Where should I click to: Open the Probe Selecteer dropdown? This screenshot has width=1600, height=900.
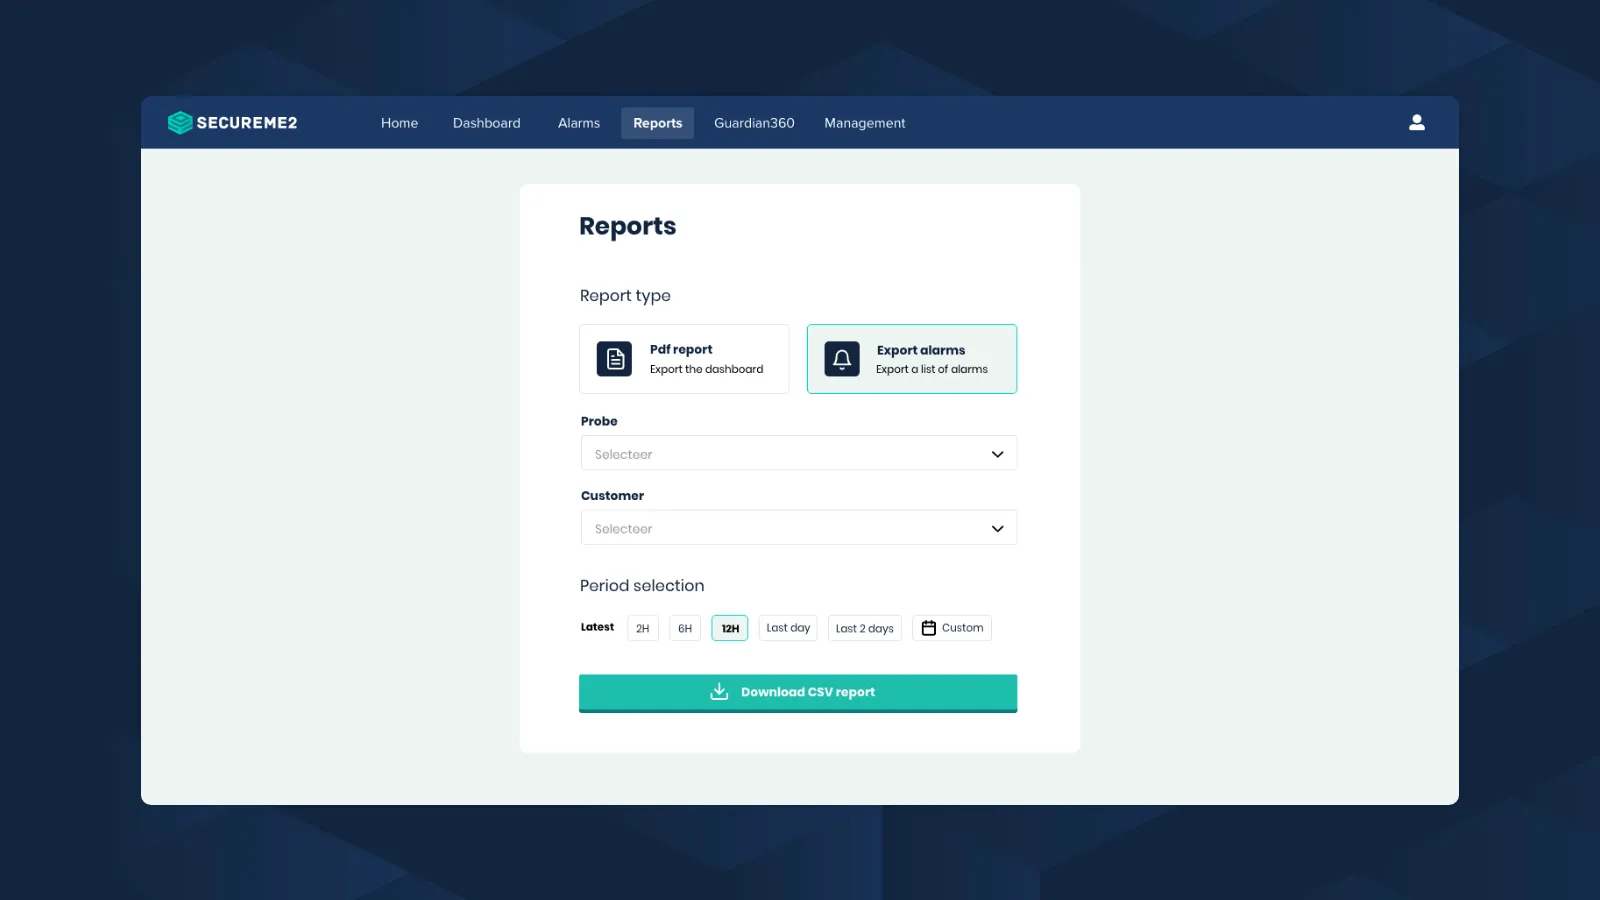tap(799, 453)
